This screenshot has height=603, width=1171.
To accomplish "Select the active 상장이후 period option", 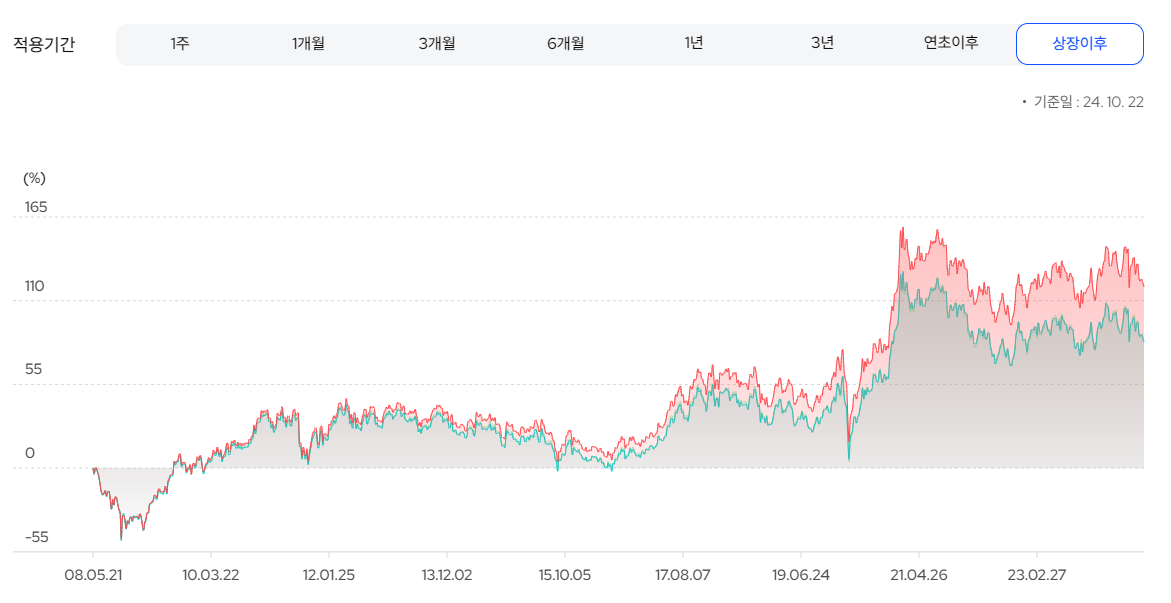I will tap(1079, 43).
